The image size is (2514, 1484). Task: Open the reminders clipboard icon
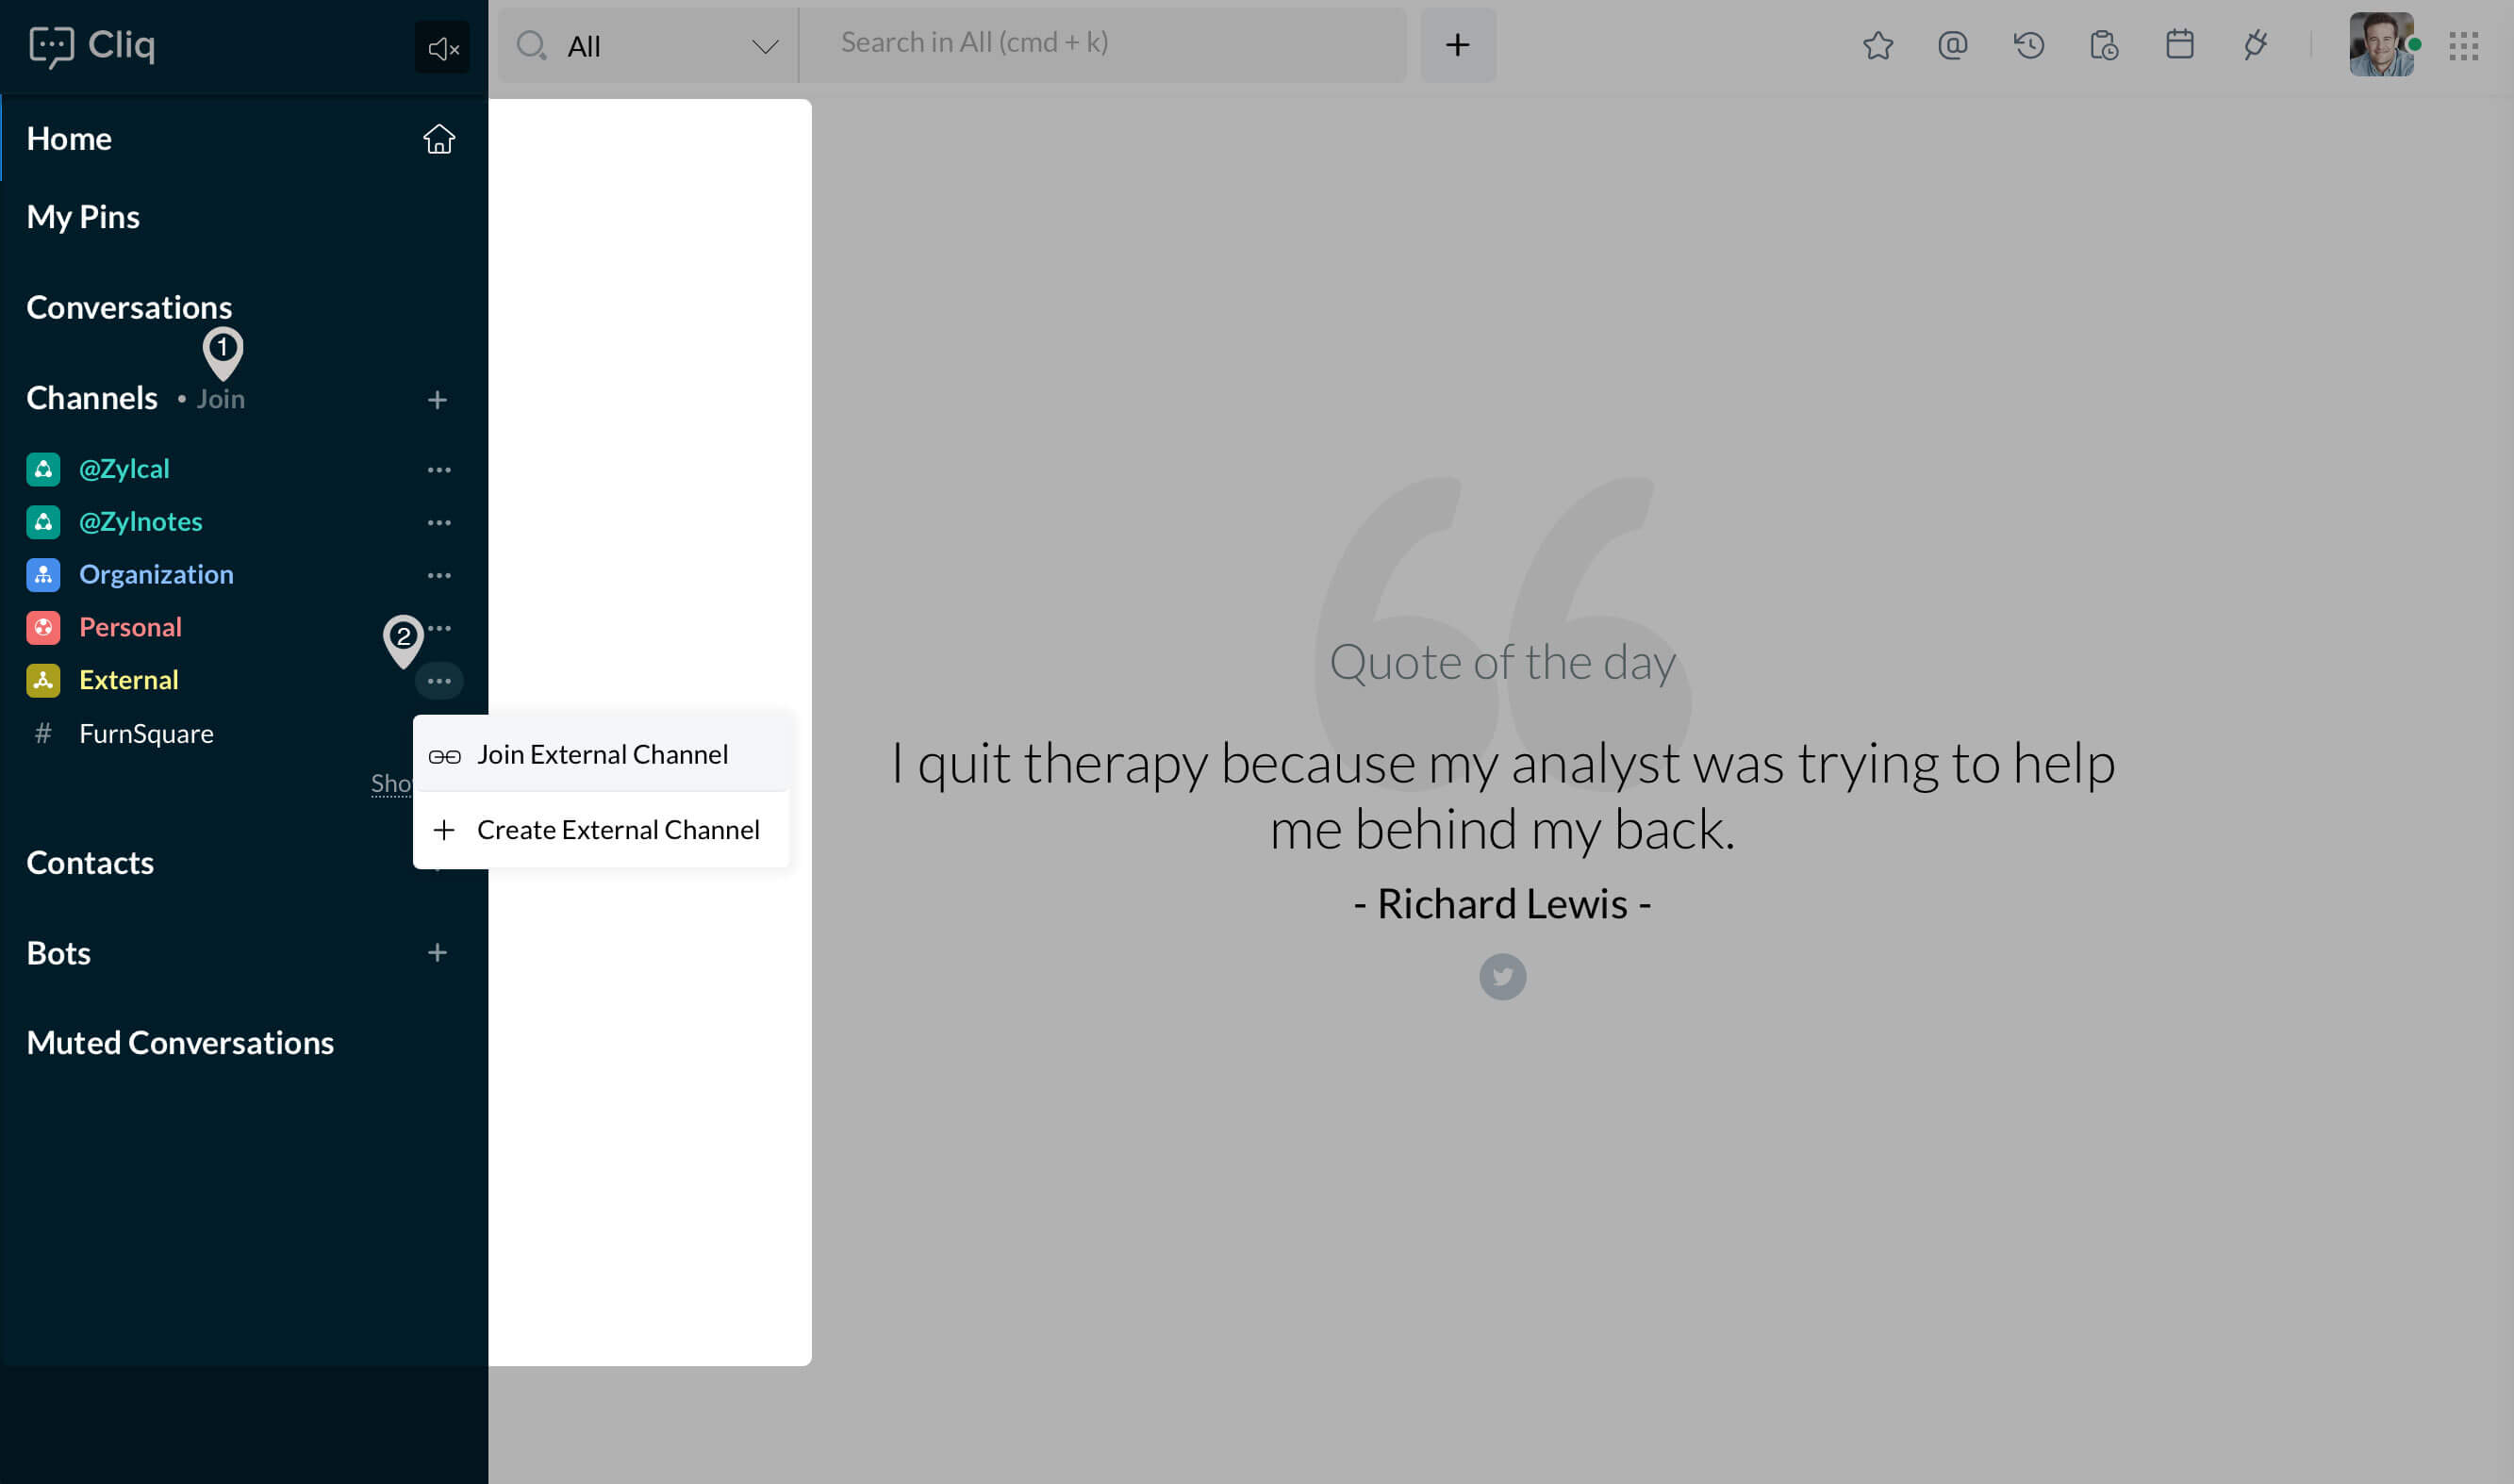click(x=2103, y=45)
